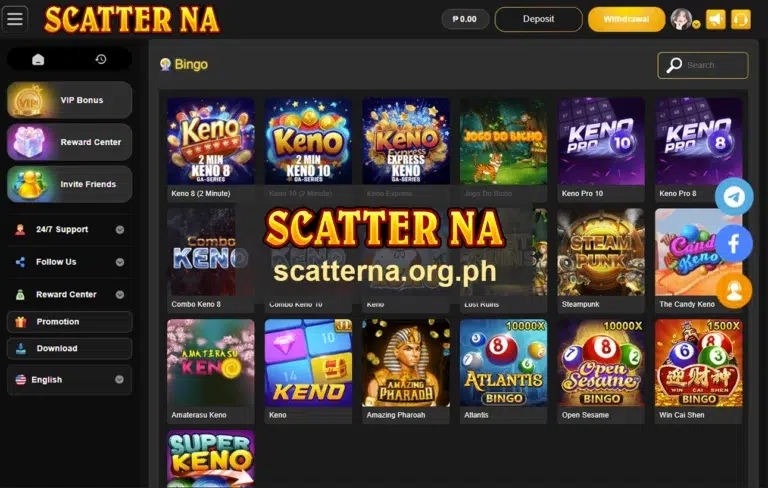Click the orange customer service floating icon
Viewport: 768px width, 488px height.
(734, 291)
